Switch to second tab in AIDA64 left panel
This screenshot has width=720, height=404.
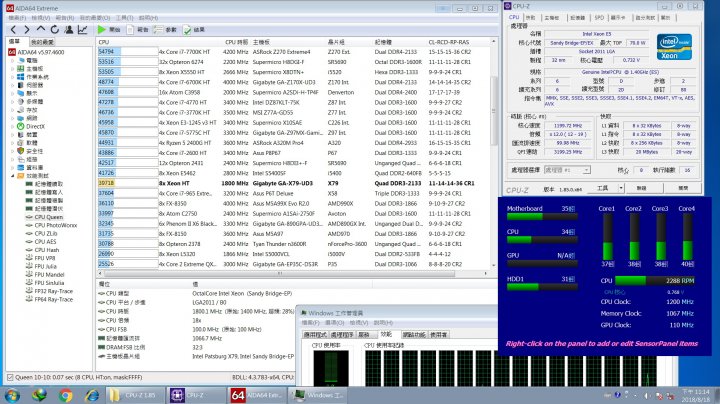tap(43, 42)
